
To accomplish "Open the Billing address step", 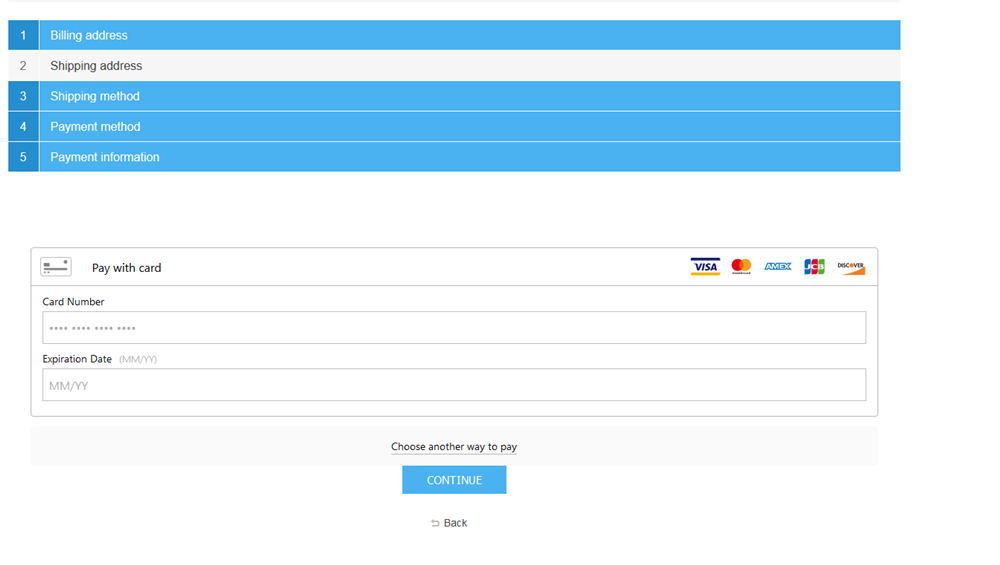I will pyautogui.click(x=454, y=35).
